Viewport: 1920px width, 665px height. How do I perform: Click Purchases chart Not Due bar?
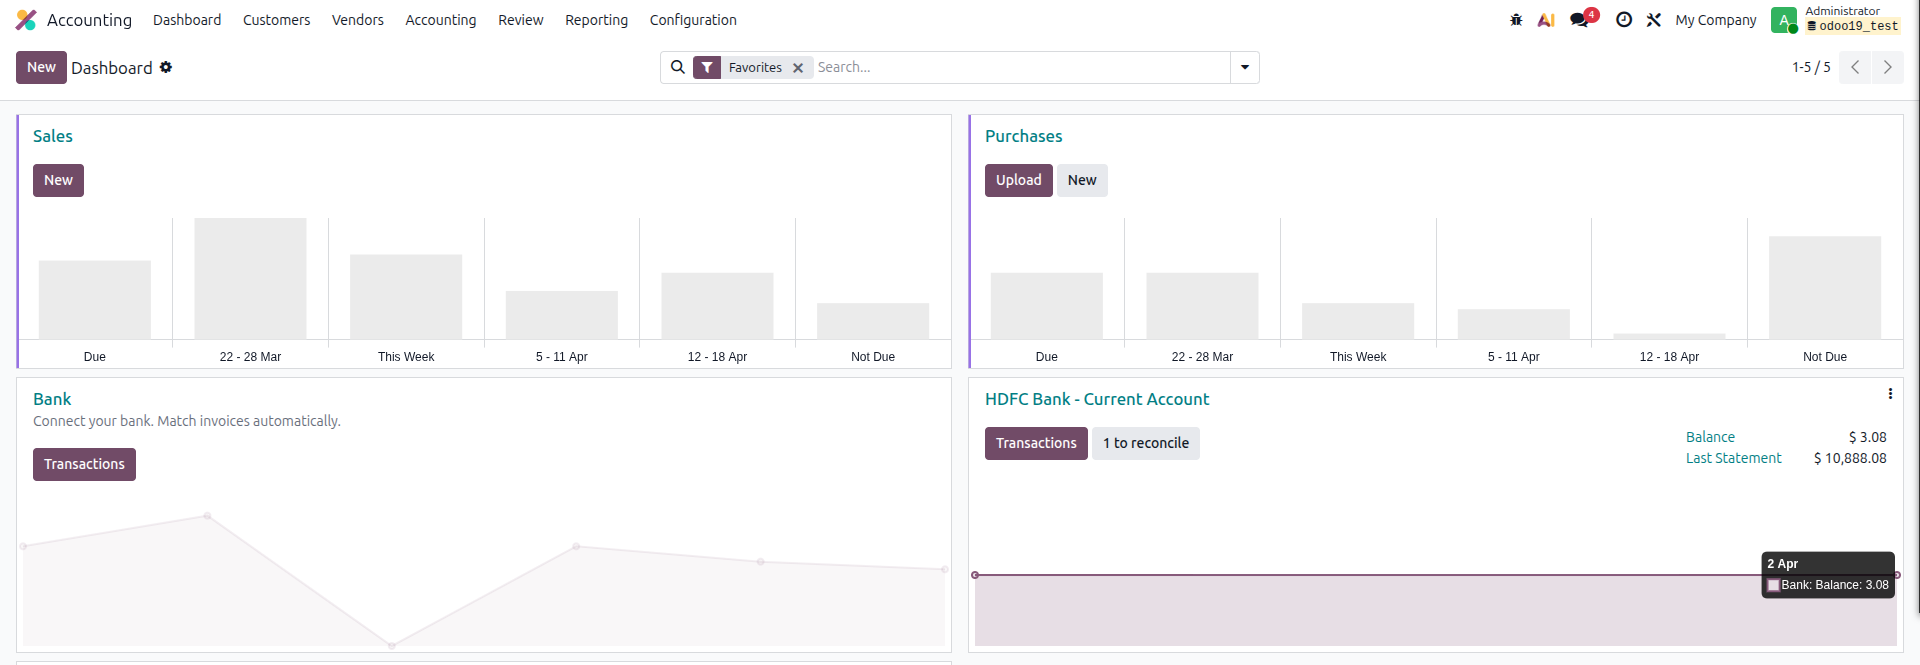[x=1825, y=287]
